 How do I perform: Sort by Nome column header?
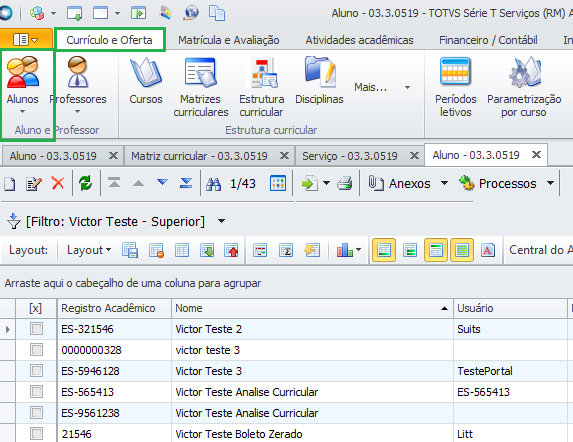312,308
